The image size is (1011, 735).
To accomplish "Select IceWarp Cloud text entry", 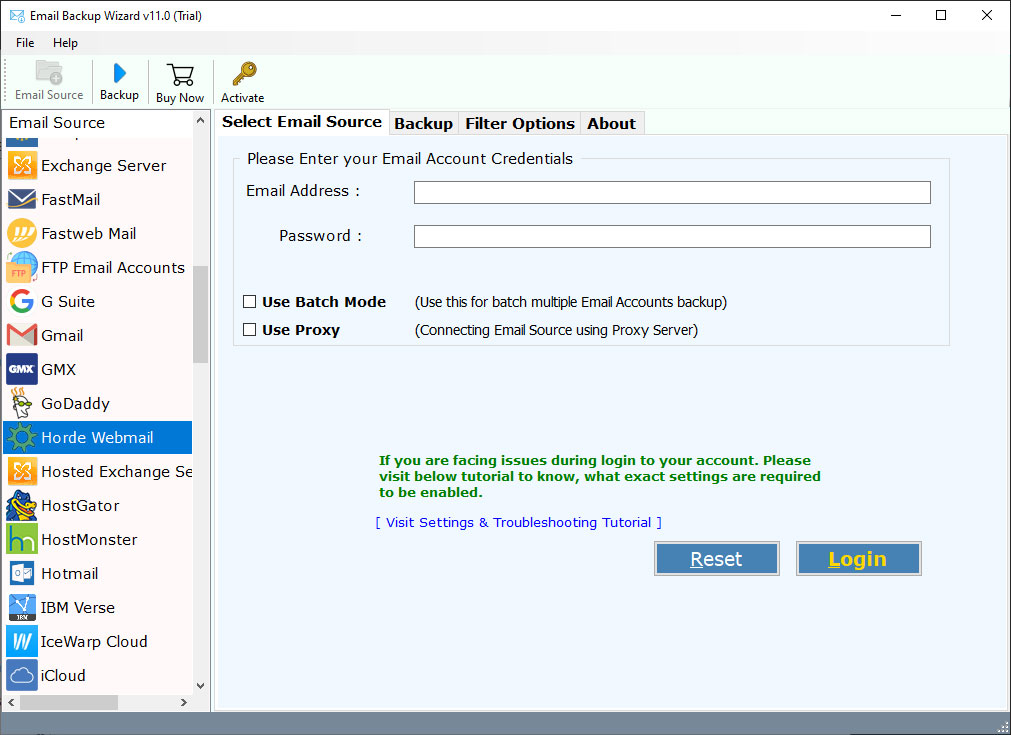I will [94, 642].
